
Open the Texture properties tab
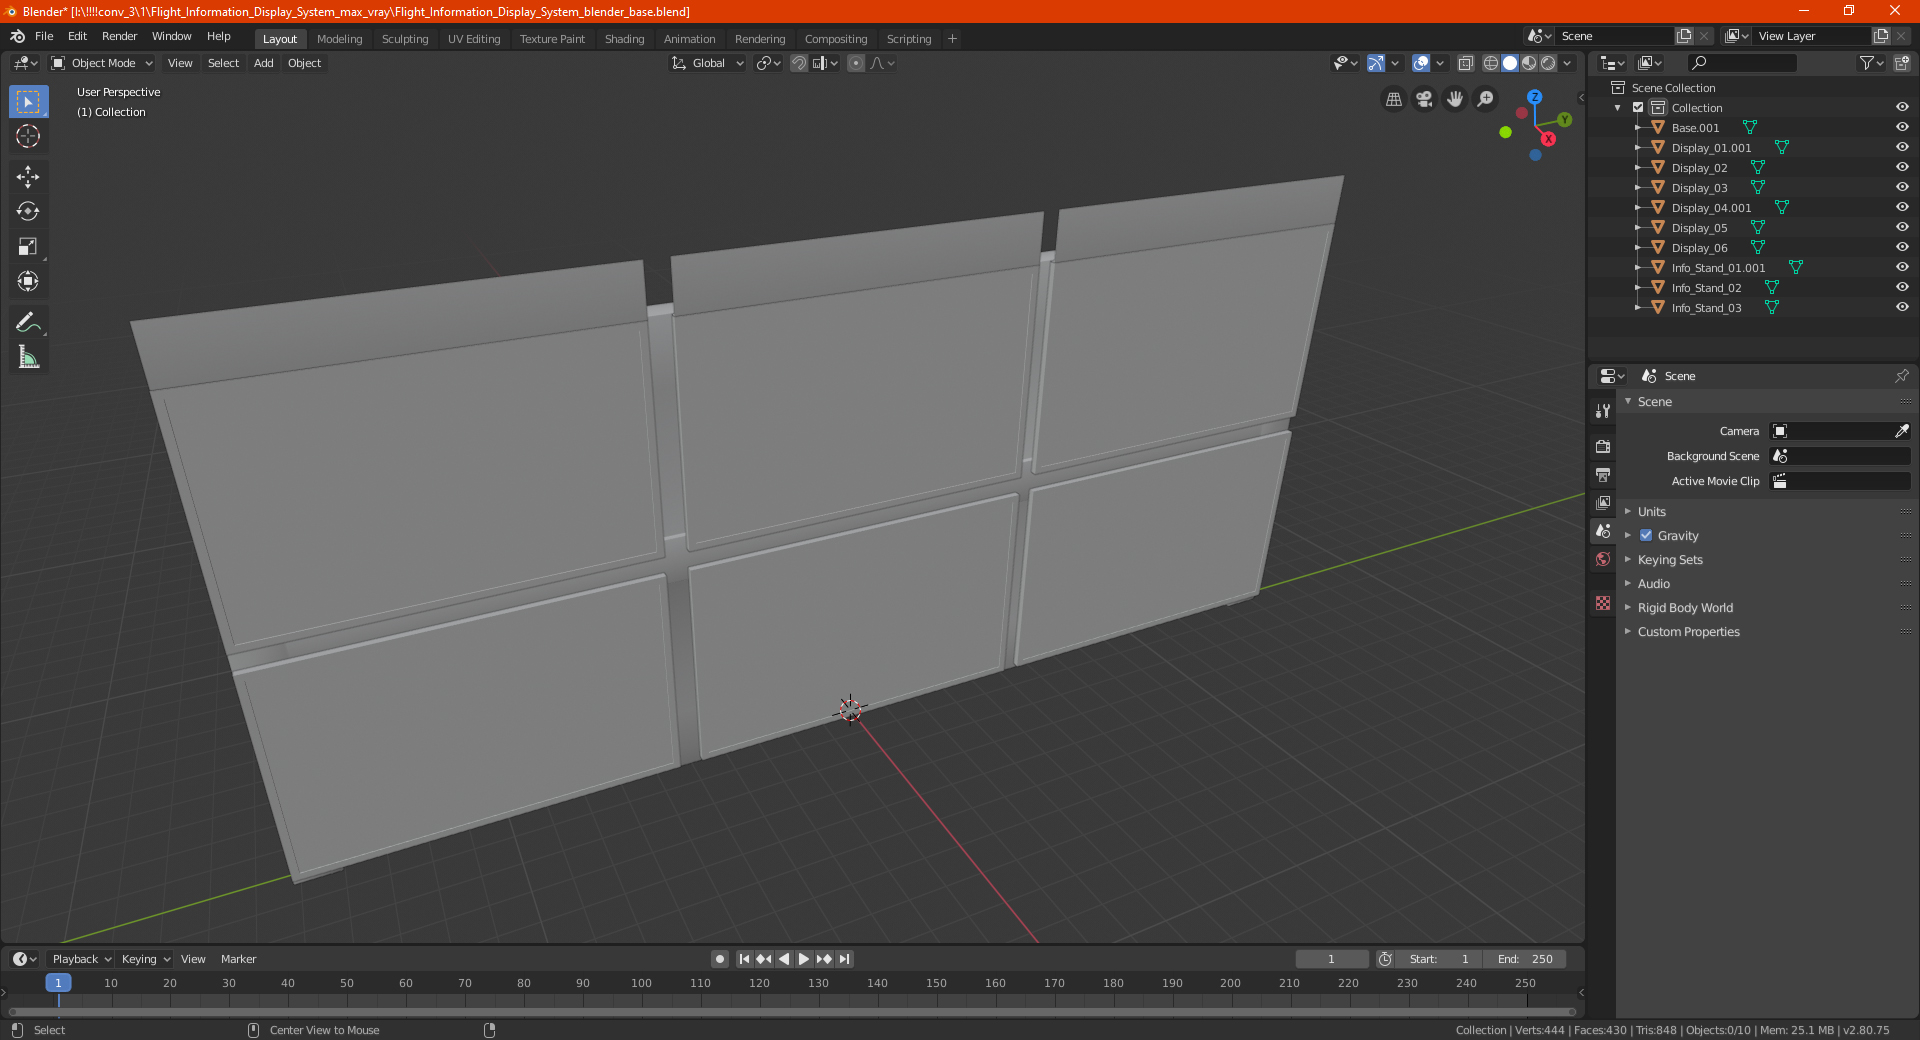point(1603,603)
